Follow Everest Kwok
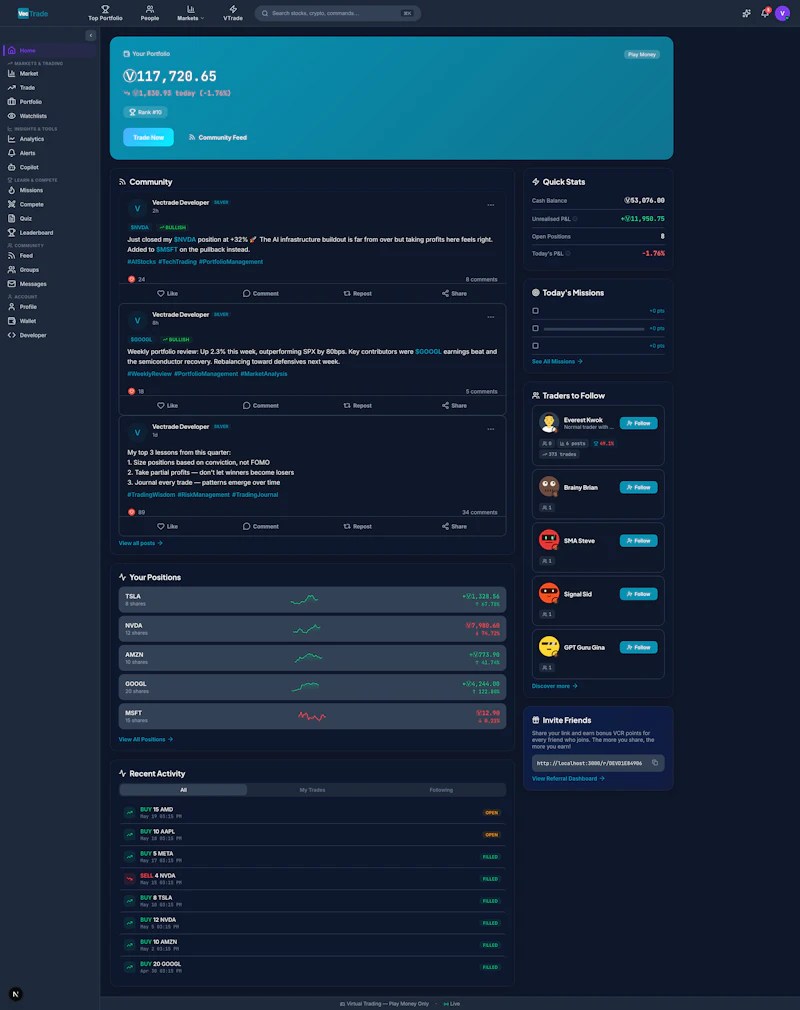800x1010 pixels. [x=638, y=423]
